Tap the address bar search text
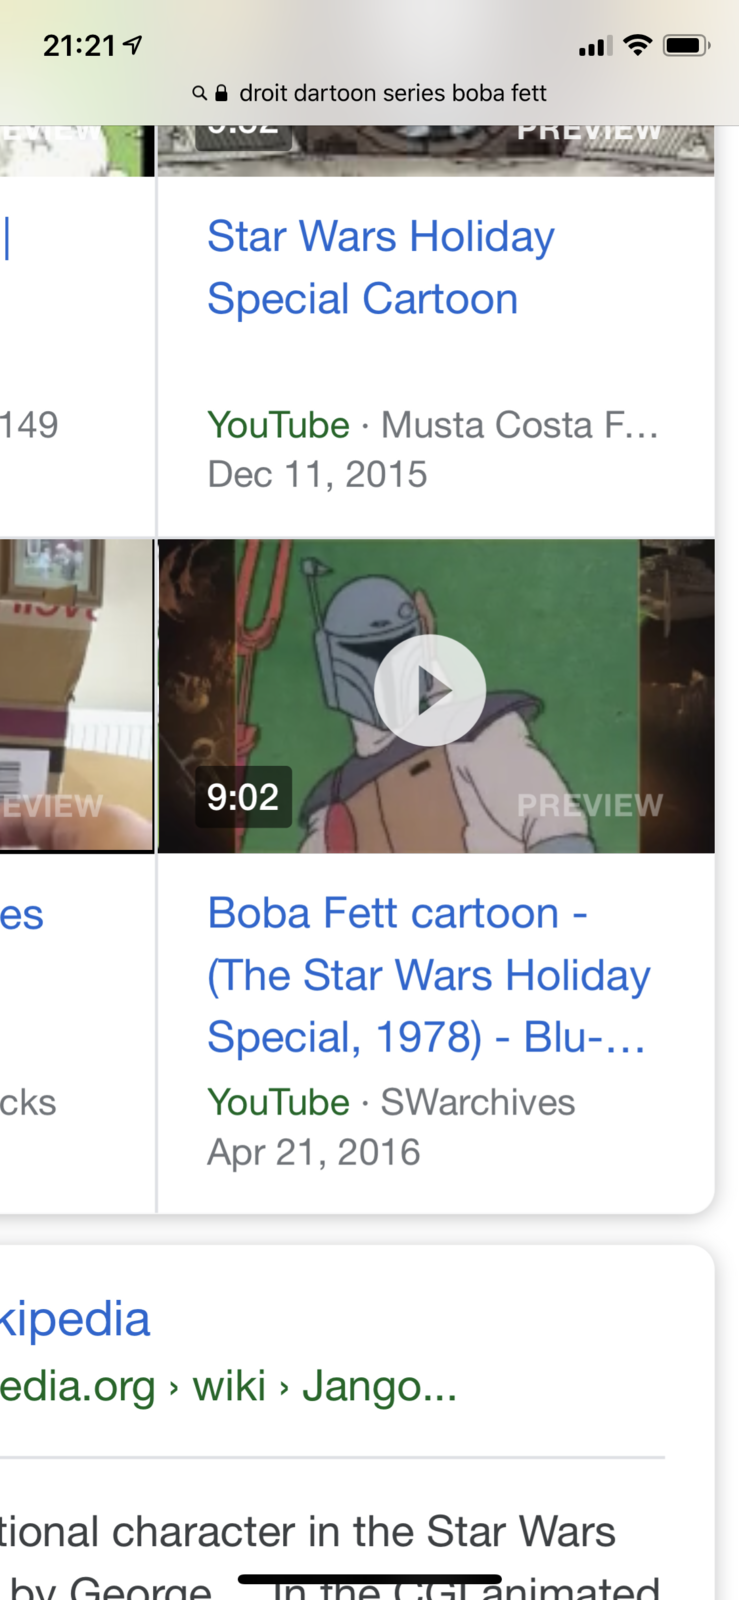Image resolution: width=739 pixels, height=1600 pixels. [392, 93]
